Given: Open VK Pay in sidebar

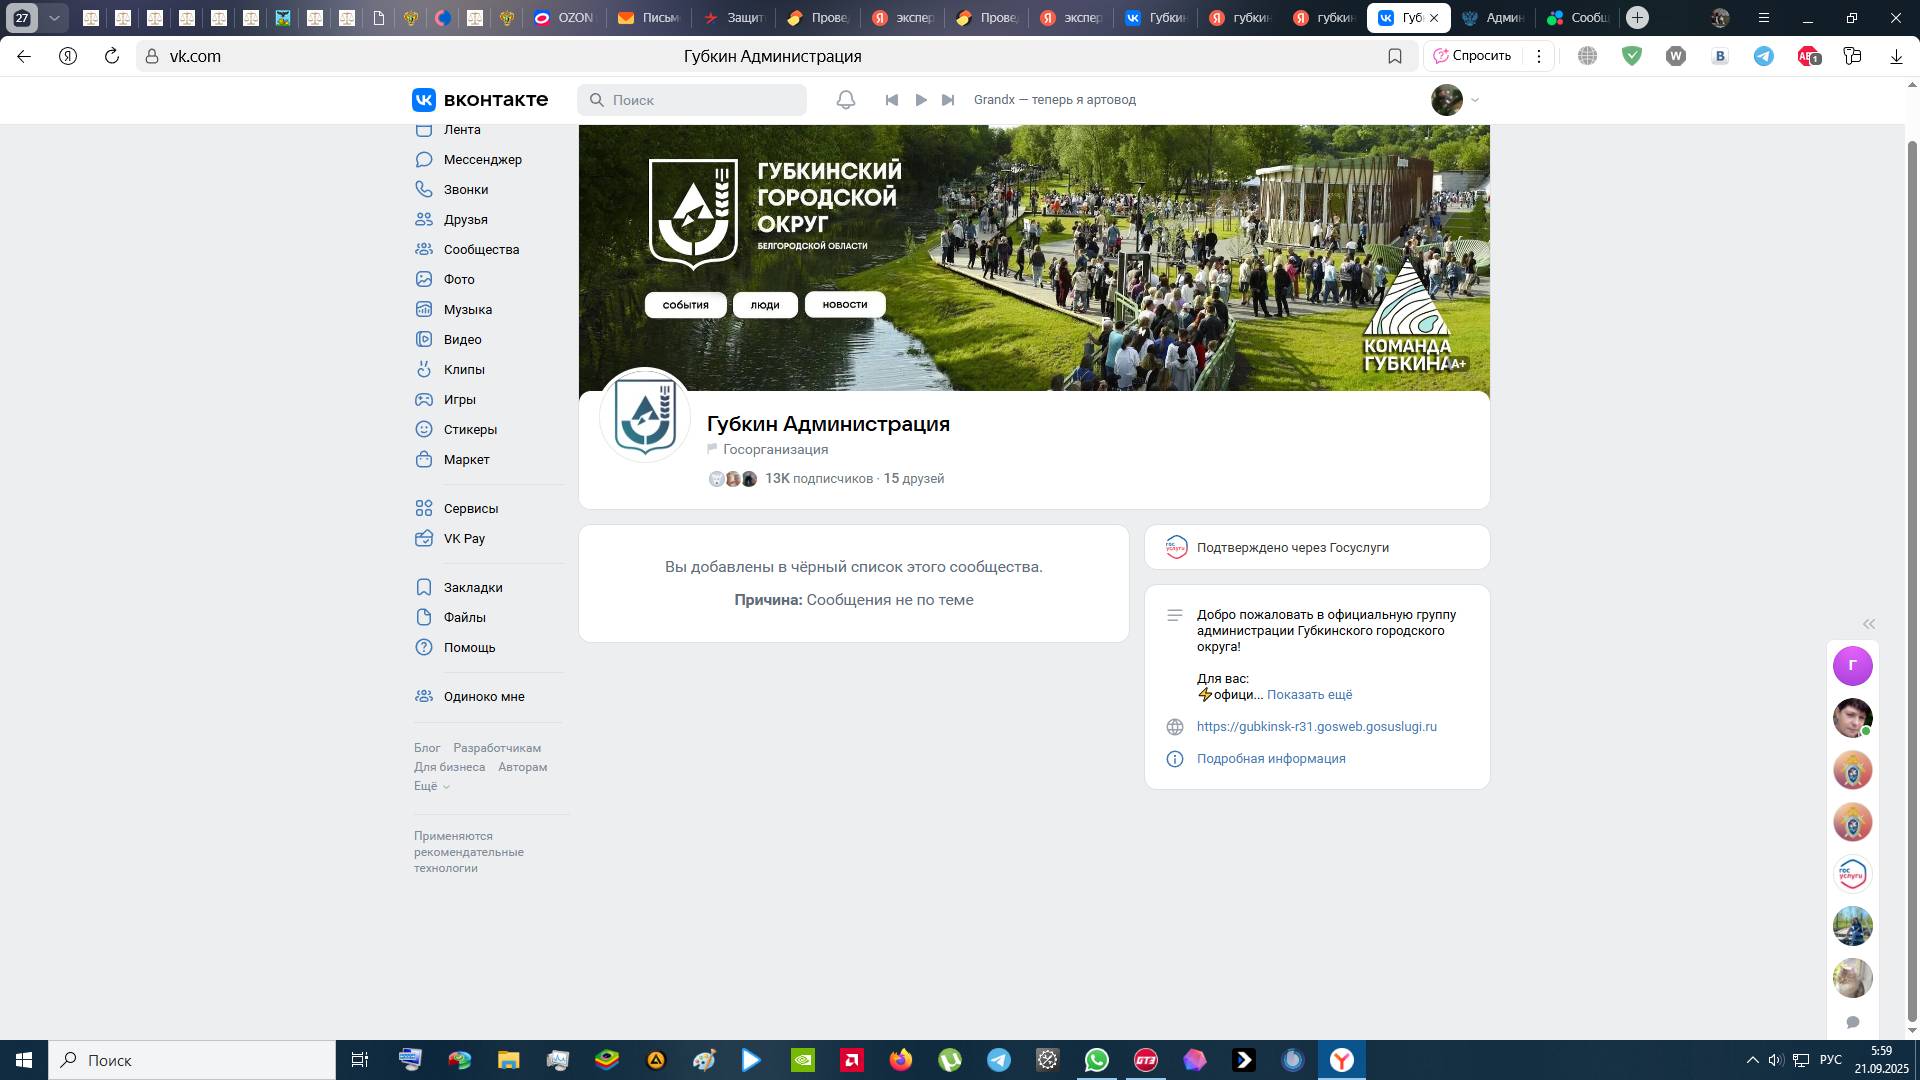Looking at the screenshot, I should [464, 539].
